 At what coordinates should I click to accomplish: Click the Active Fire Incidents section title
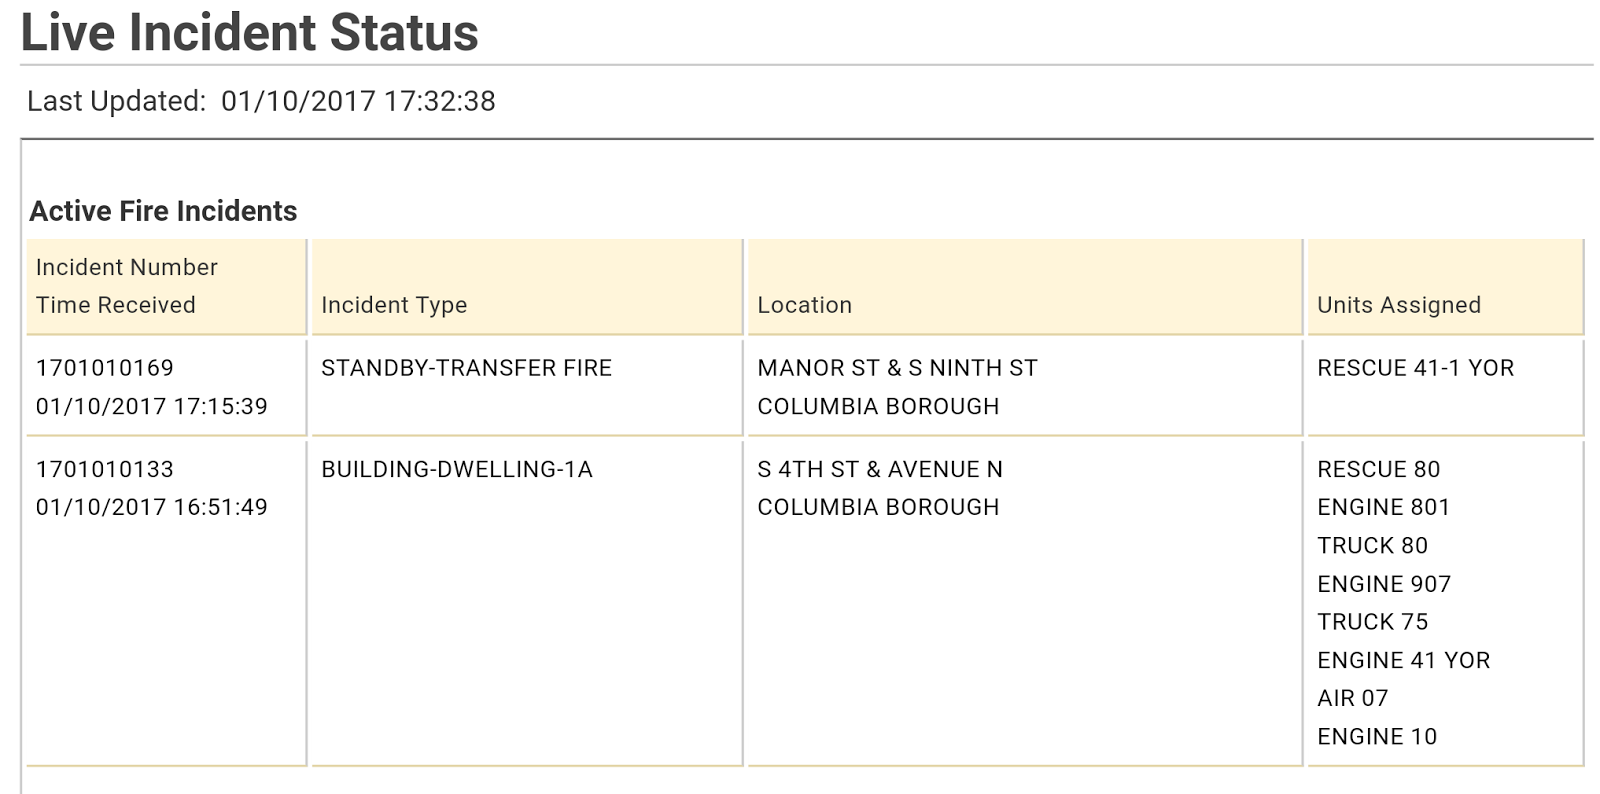pos(163,211)
